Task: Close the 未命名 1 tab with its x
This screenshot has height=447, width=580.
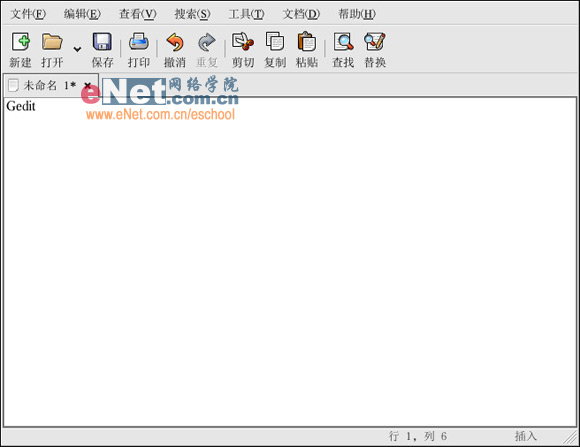Action: pyautogui.click(x=88, y=85)
